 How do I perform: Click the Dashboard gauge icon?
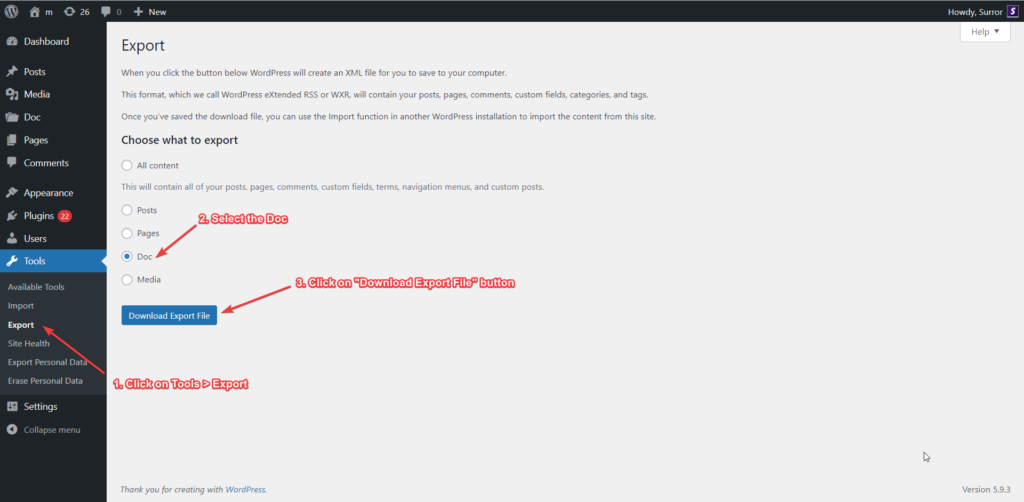coord(12,42)
